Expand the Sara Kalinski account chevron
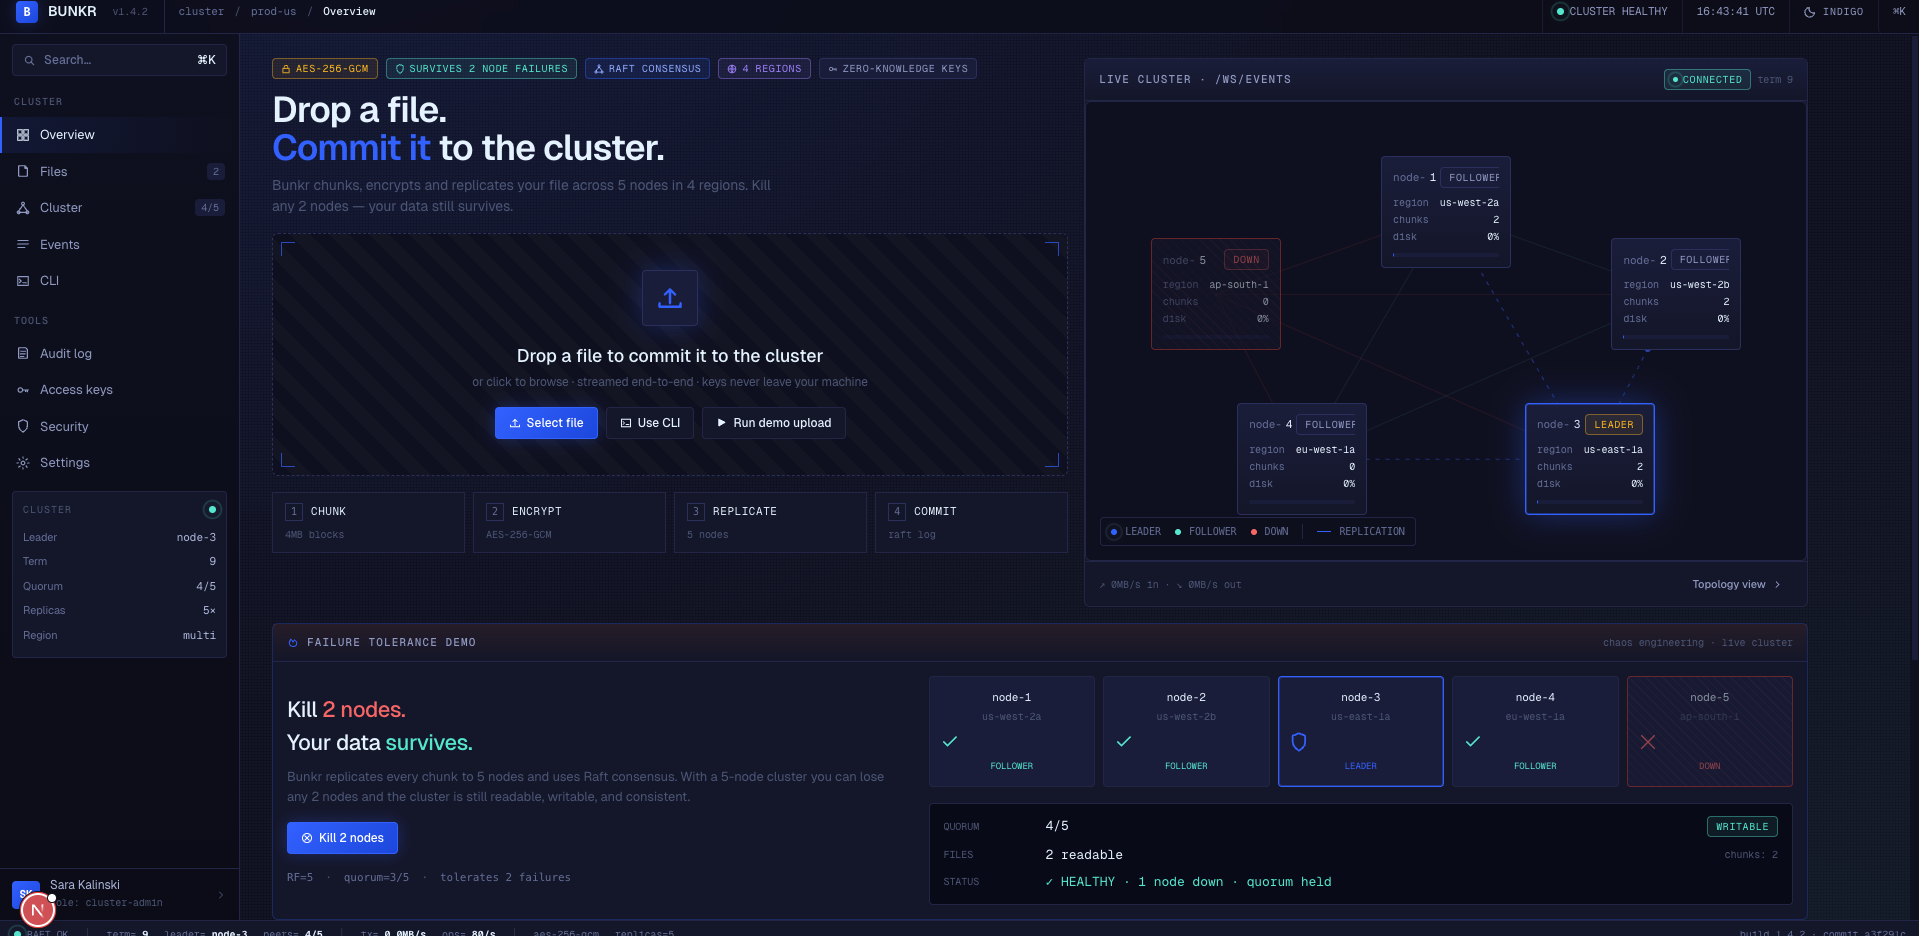This screenshot has height=936, width=1919. (221, 894)
